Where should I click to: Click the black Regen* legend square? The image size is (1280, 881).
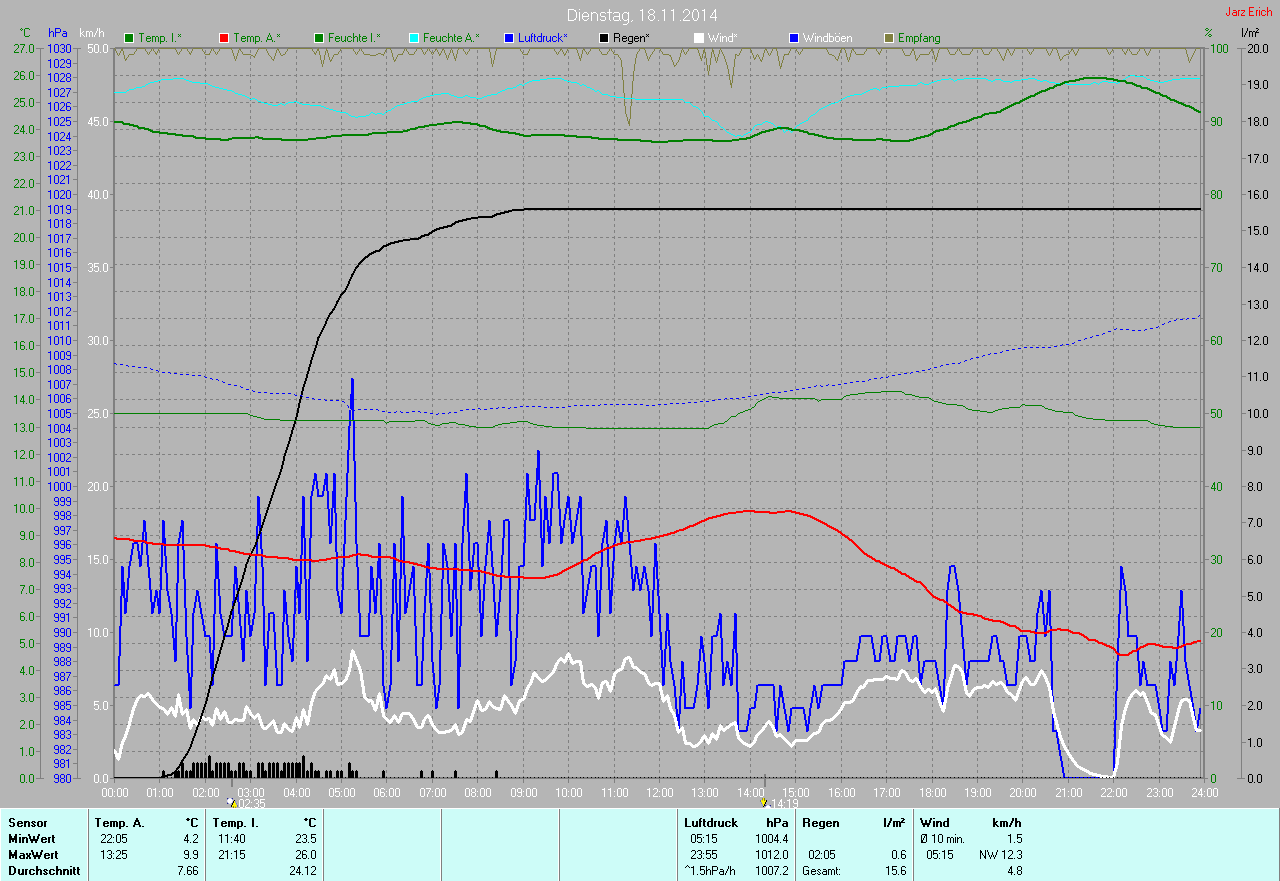click(604, 38)
